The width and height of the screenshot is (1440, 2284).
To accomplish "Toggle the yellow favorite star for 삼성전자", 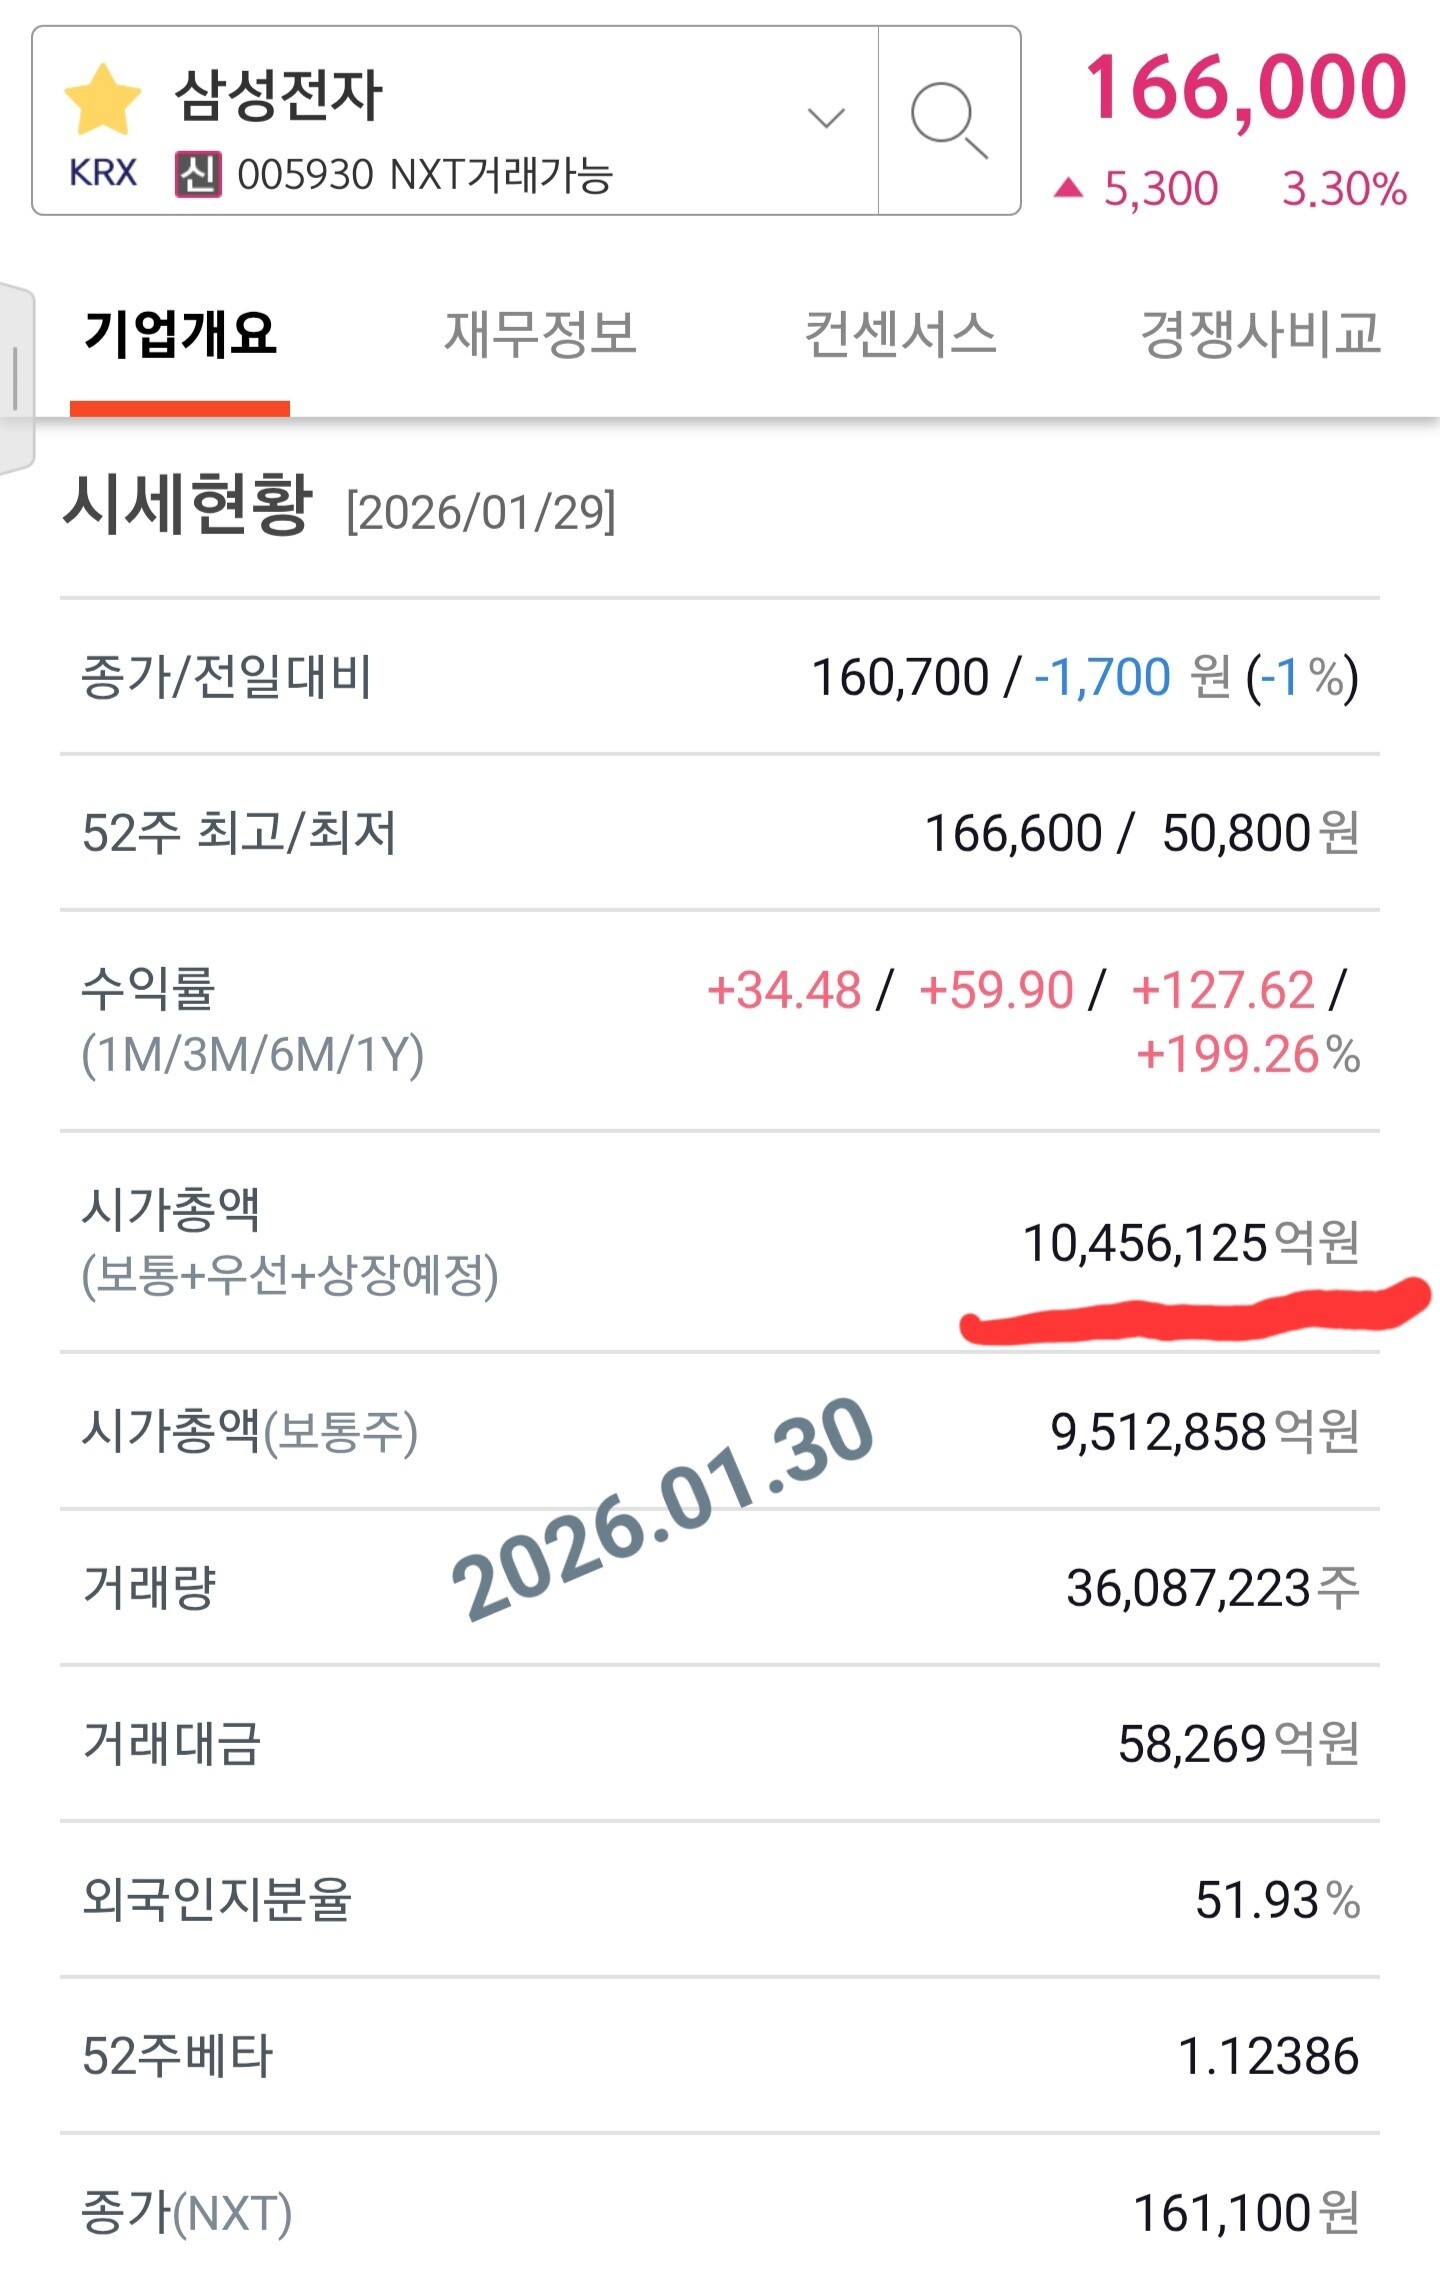I will point(102,100).
